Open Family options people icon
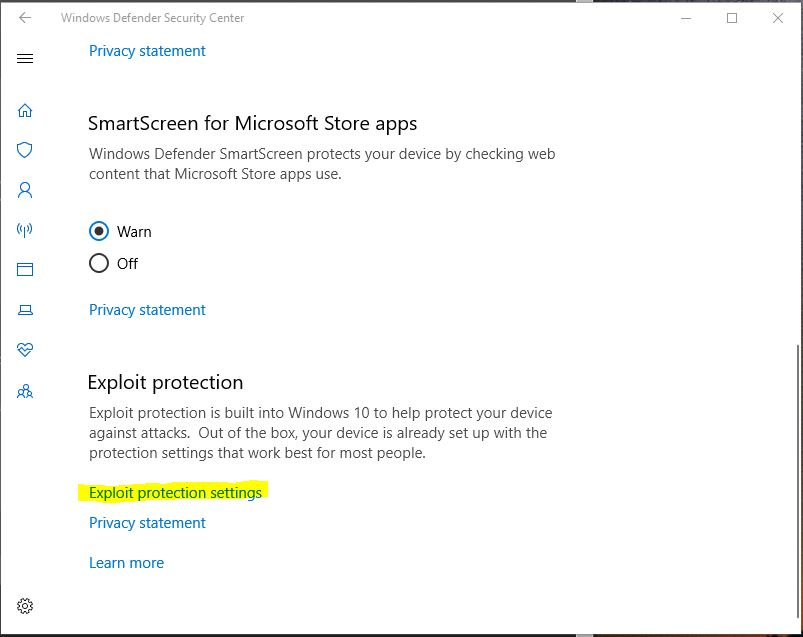 [x=25, y=392]
